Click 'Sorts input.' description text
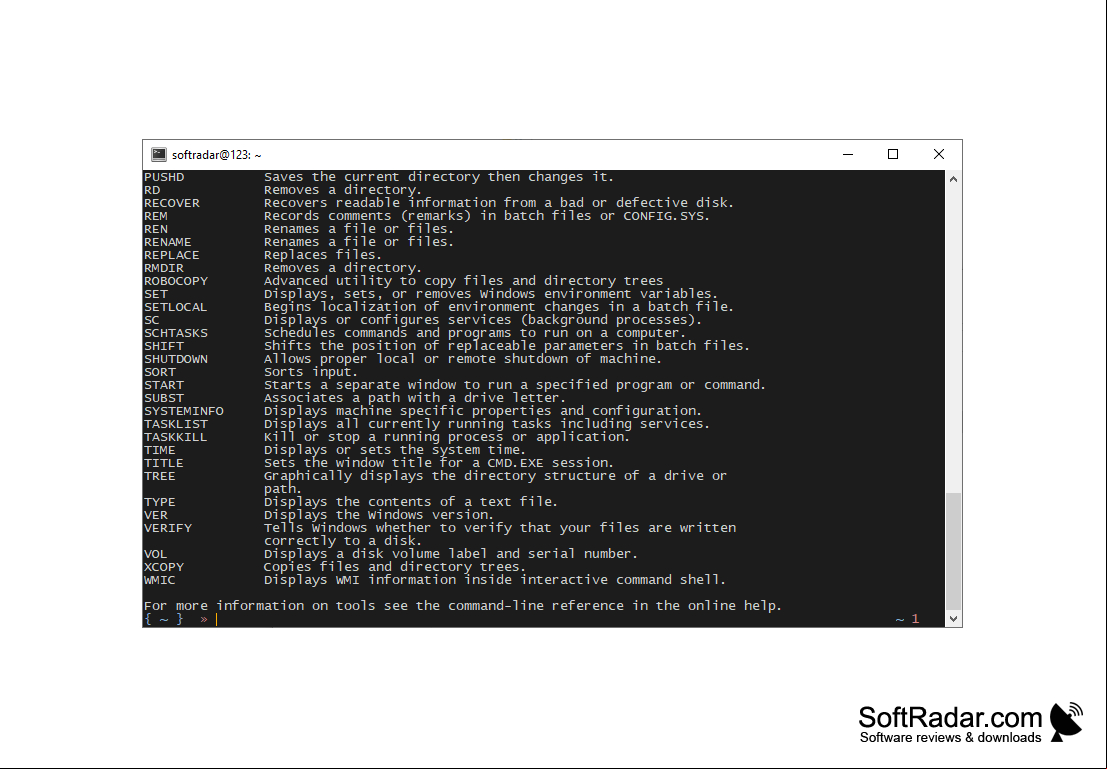1107x769 pixels. click(x=311, y=372)
